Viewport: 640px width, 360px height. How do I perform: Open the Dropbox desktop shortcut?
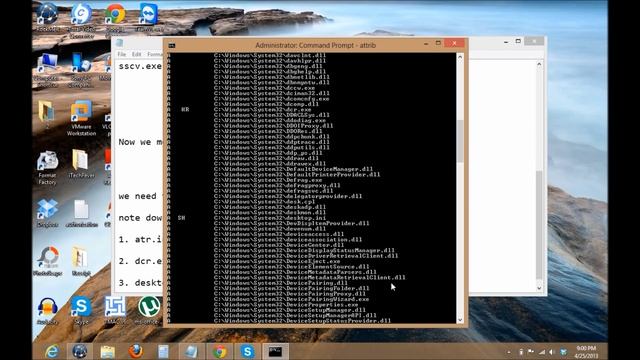pyautogui.click(x=47, y=209)
